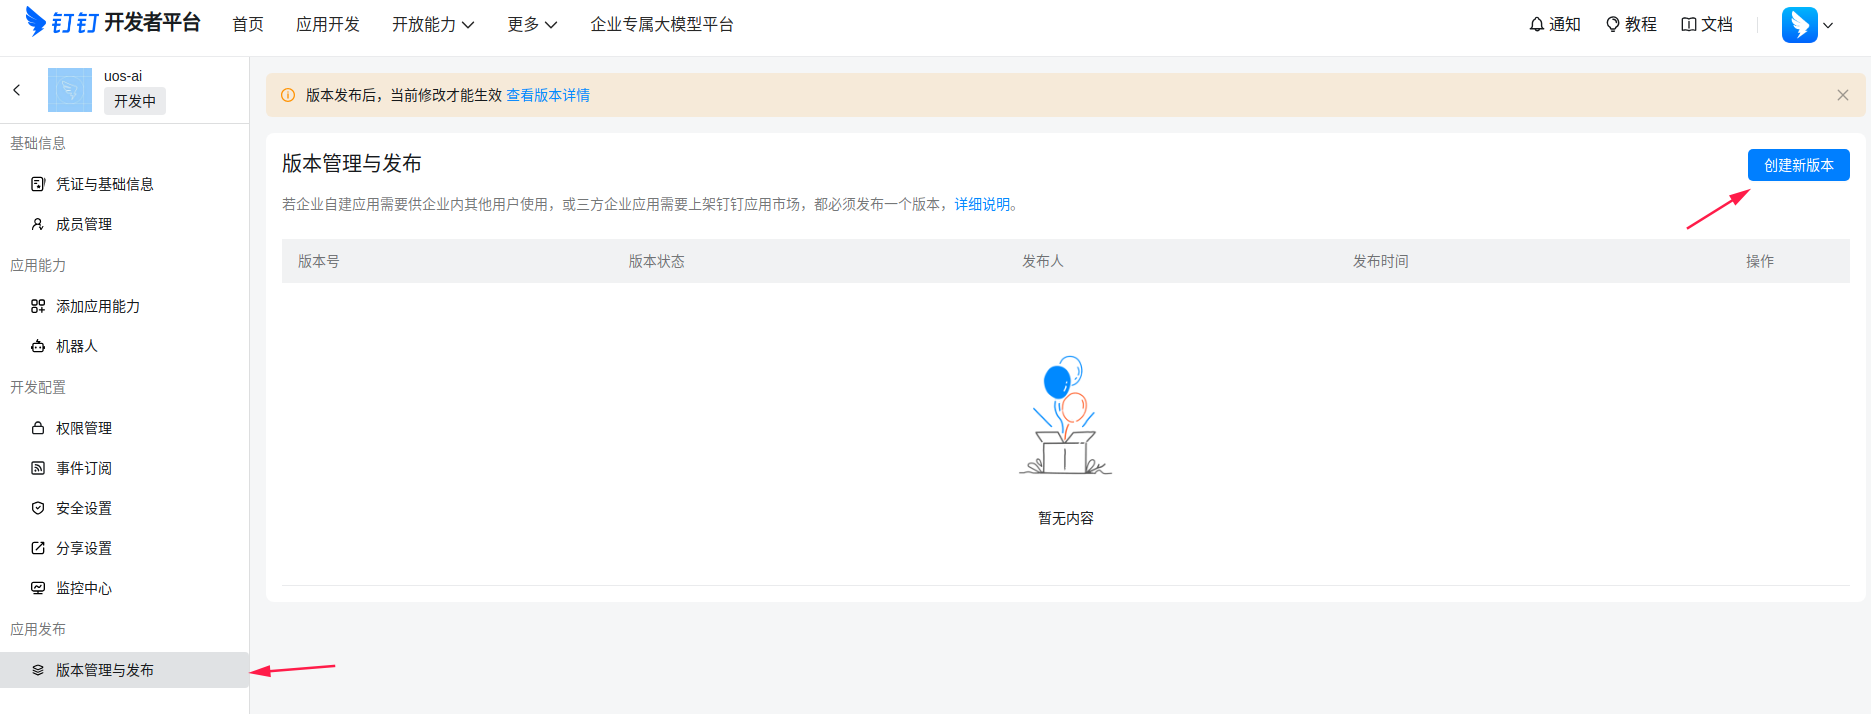The height and width of the screenshot is (714, 1871).
Task: Click the tutorial lightbulb icon
Action: pos(1613,24)
